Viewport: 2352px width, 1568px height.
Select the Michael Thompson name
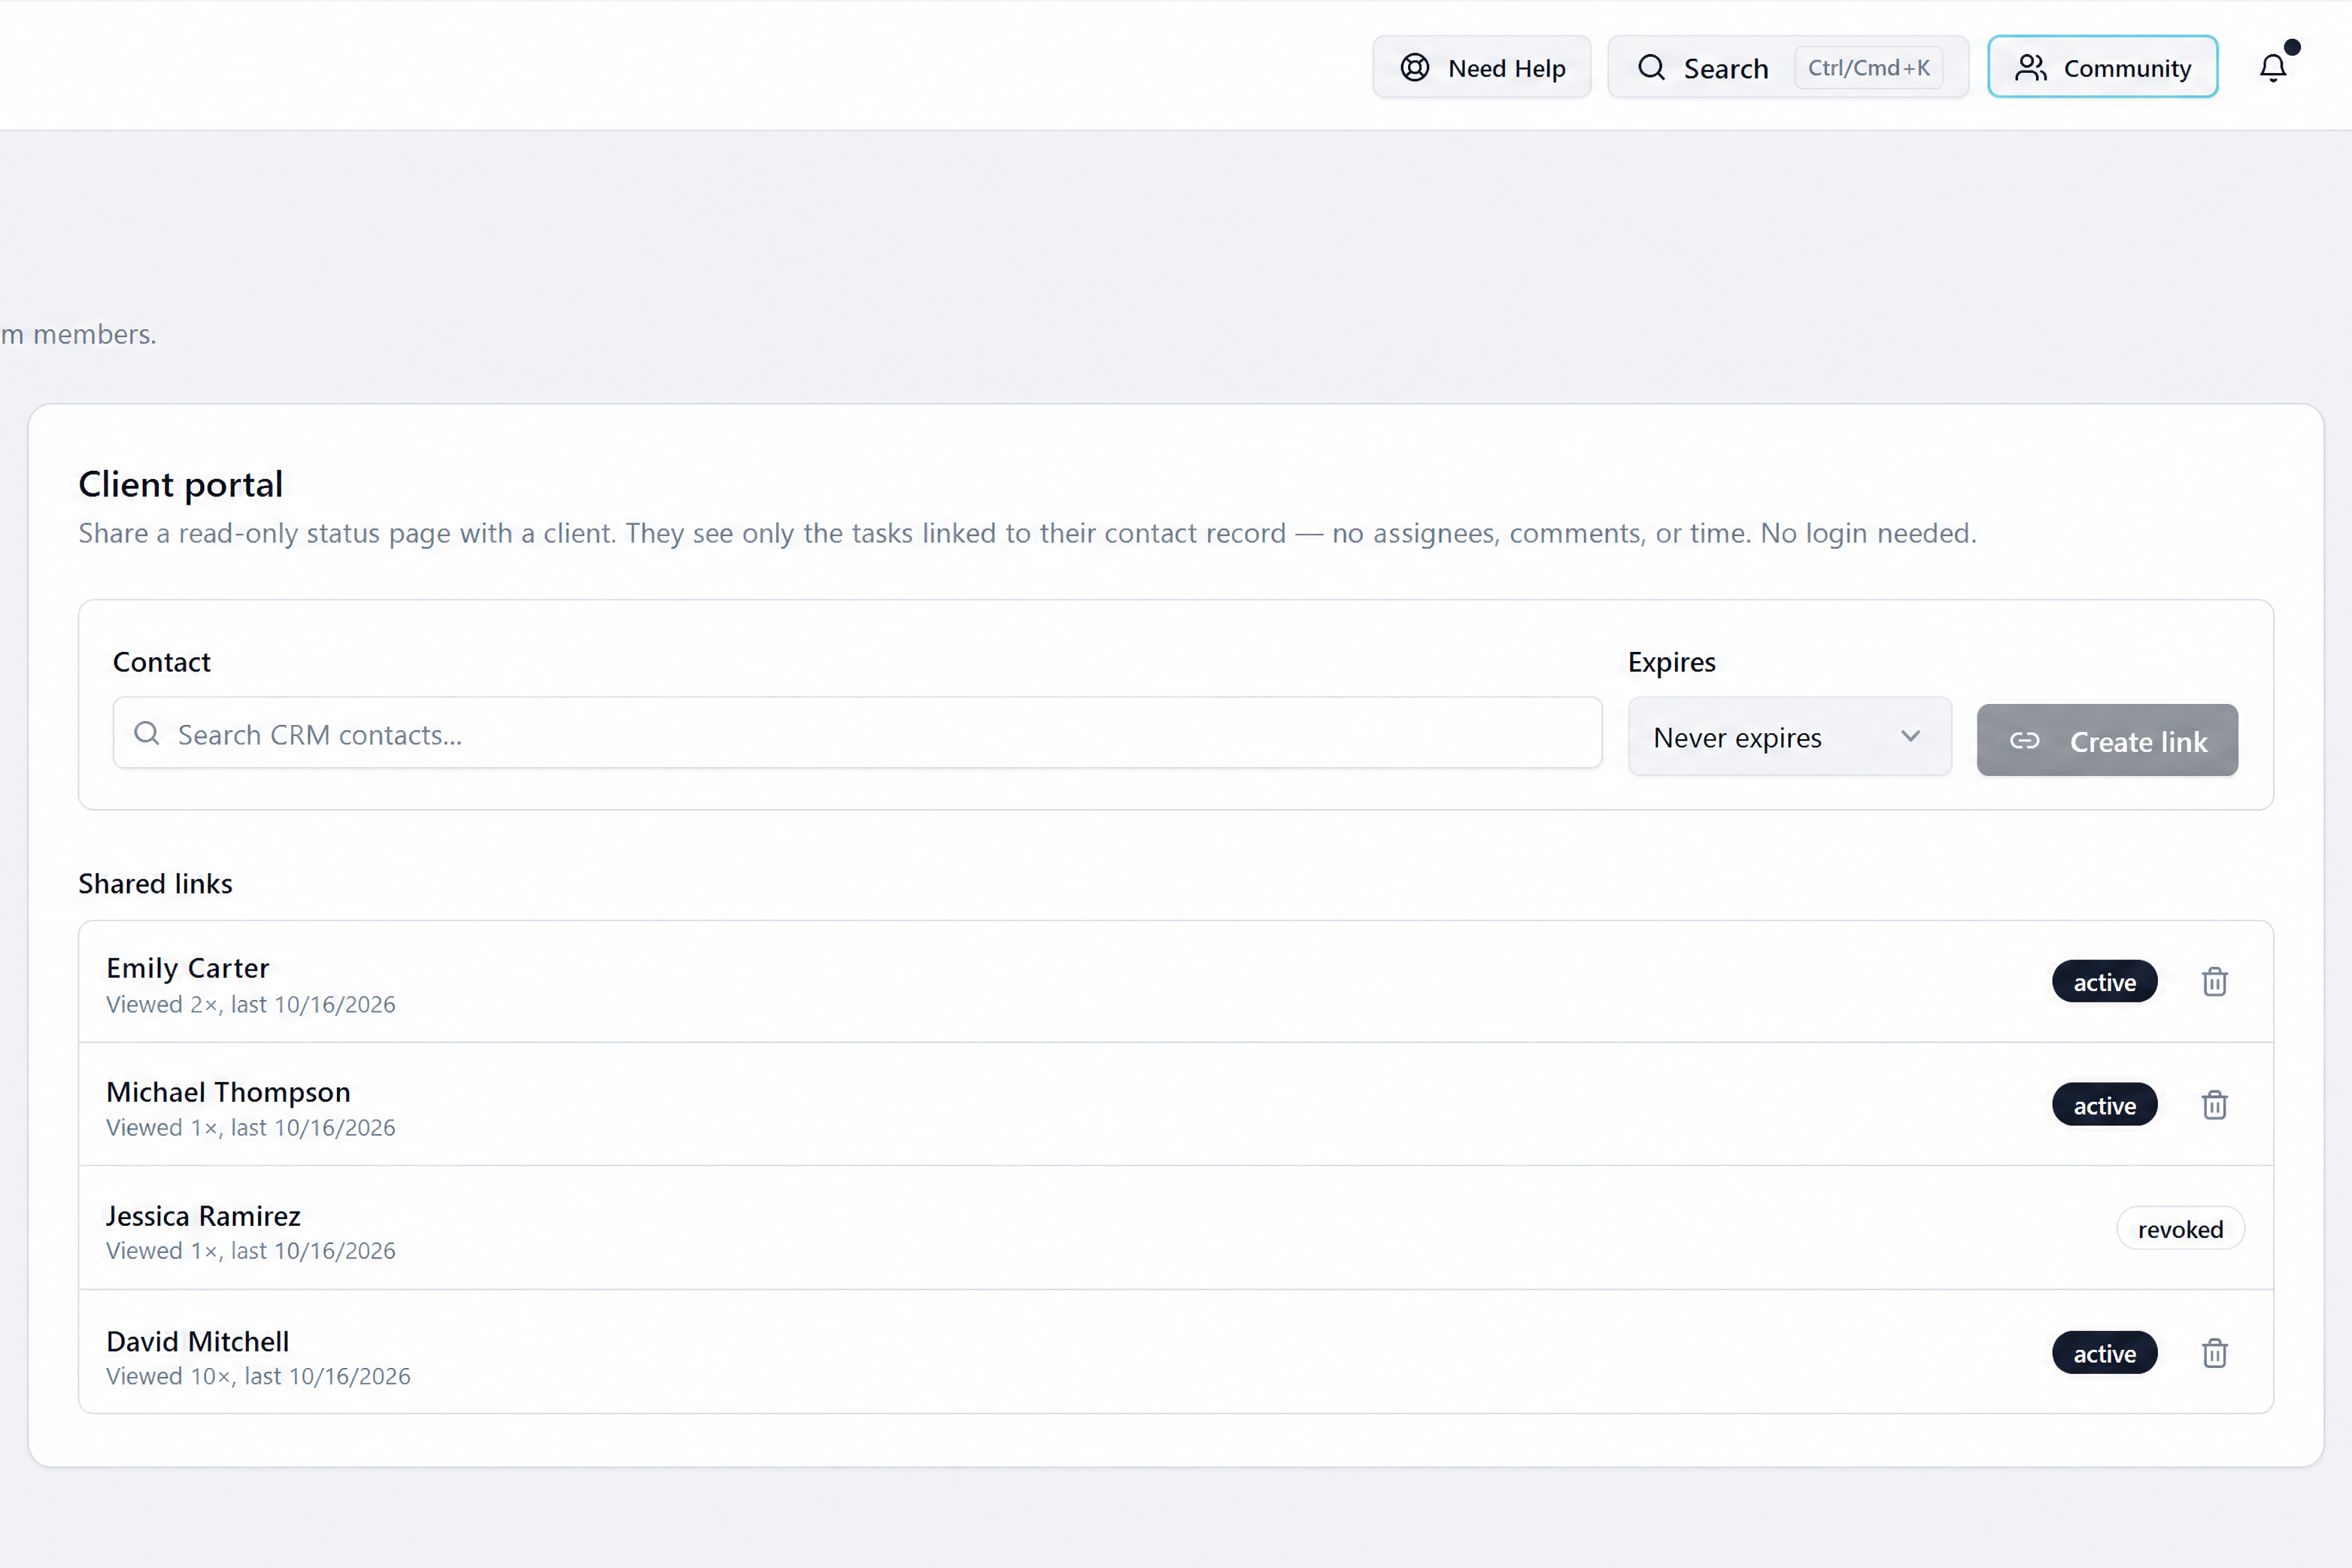tap(228, 1091)
